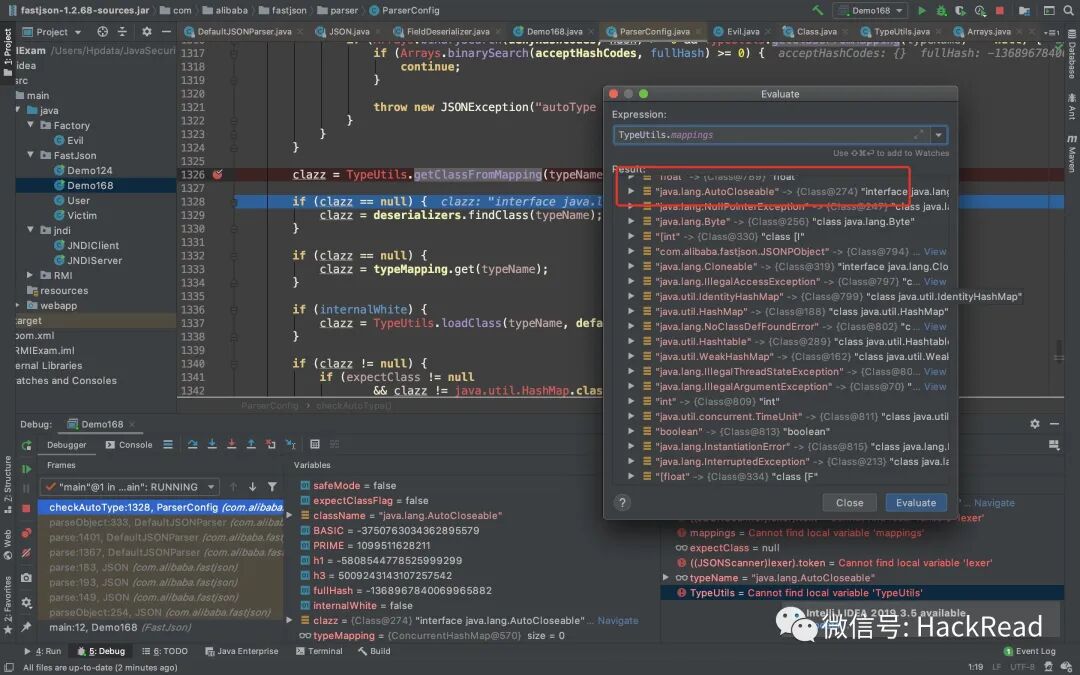This screenshot has width=1080, height=675.
Task: Click Step Over in debugger toolbar
Action: [192, 444]
